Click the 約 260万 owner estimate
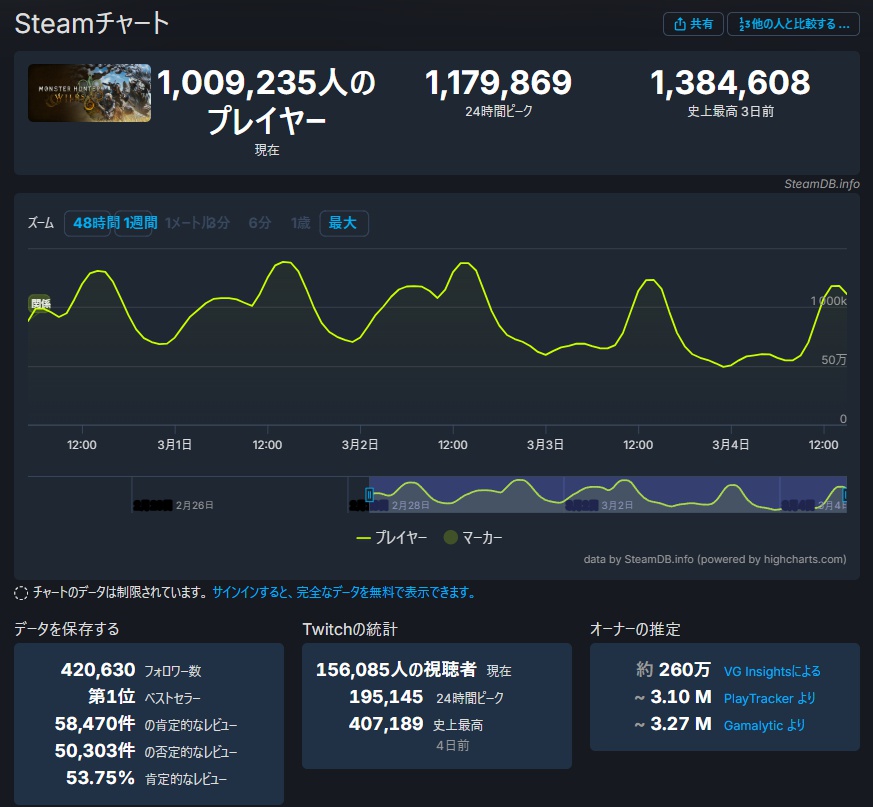The height and width of the screenshot is (807, 873). [x=673, y=669]
